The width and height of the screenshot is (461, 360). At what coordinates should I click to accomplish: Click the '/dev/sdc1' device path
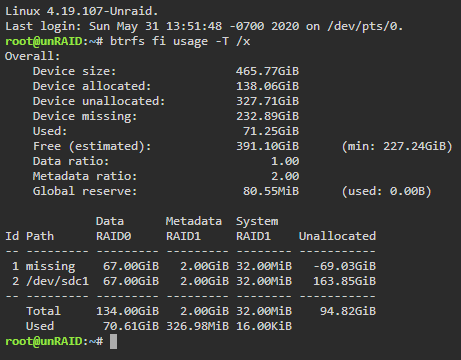click(x=57, y=281)
